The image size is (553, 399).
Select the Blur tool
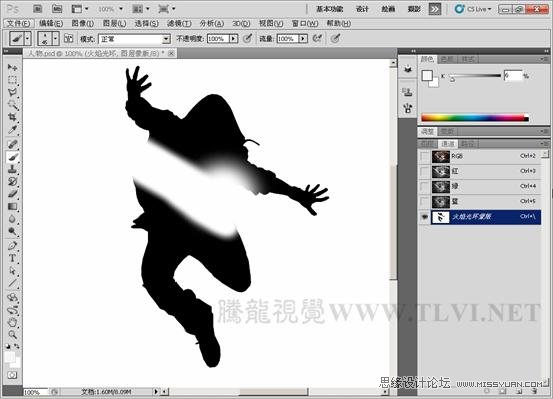coord(12,219)
